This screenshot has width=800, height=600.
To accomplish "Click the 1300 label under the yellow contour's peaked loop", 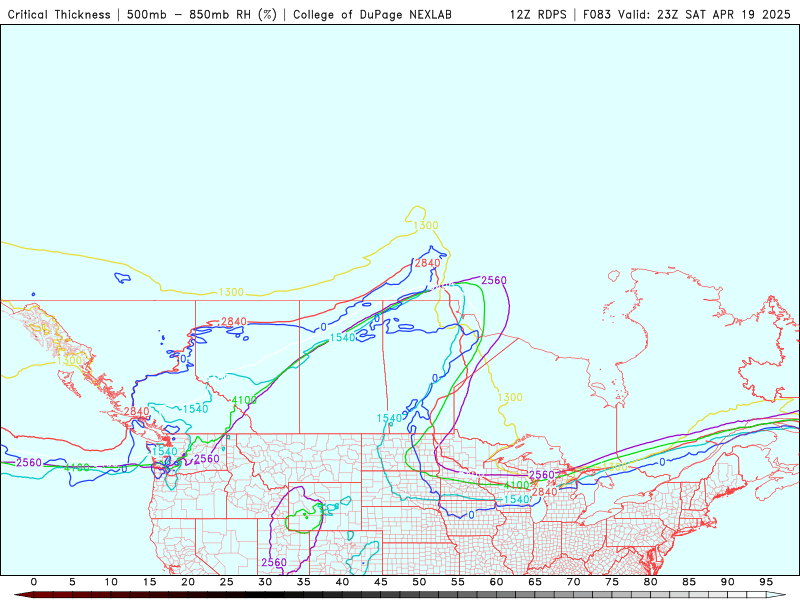I will click(x=426, y=226).
